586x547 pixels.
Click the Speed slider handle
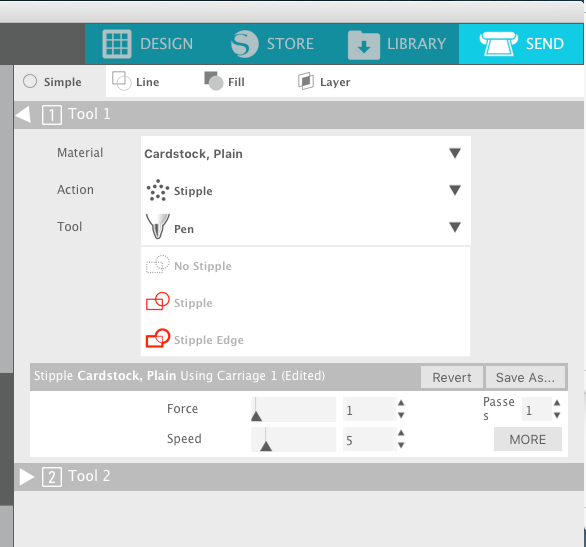[266, 446]
